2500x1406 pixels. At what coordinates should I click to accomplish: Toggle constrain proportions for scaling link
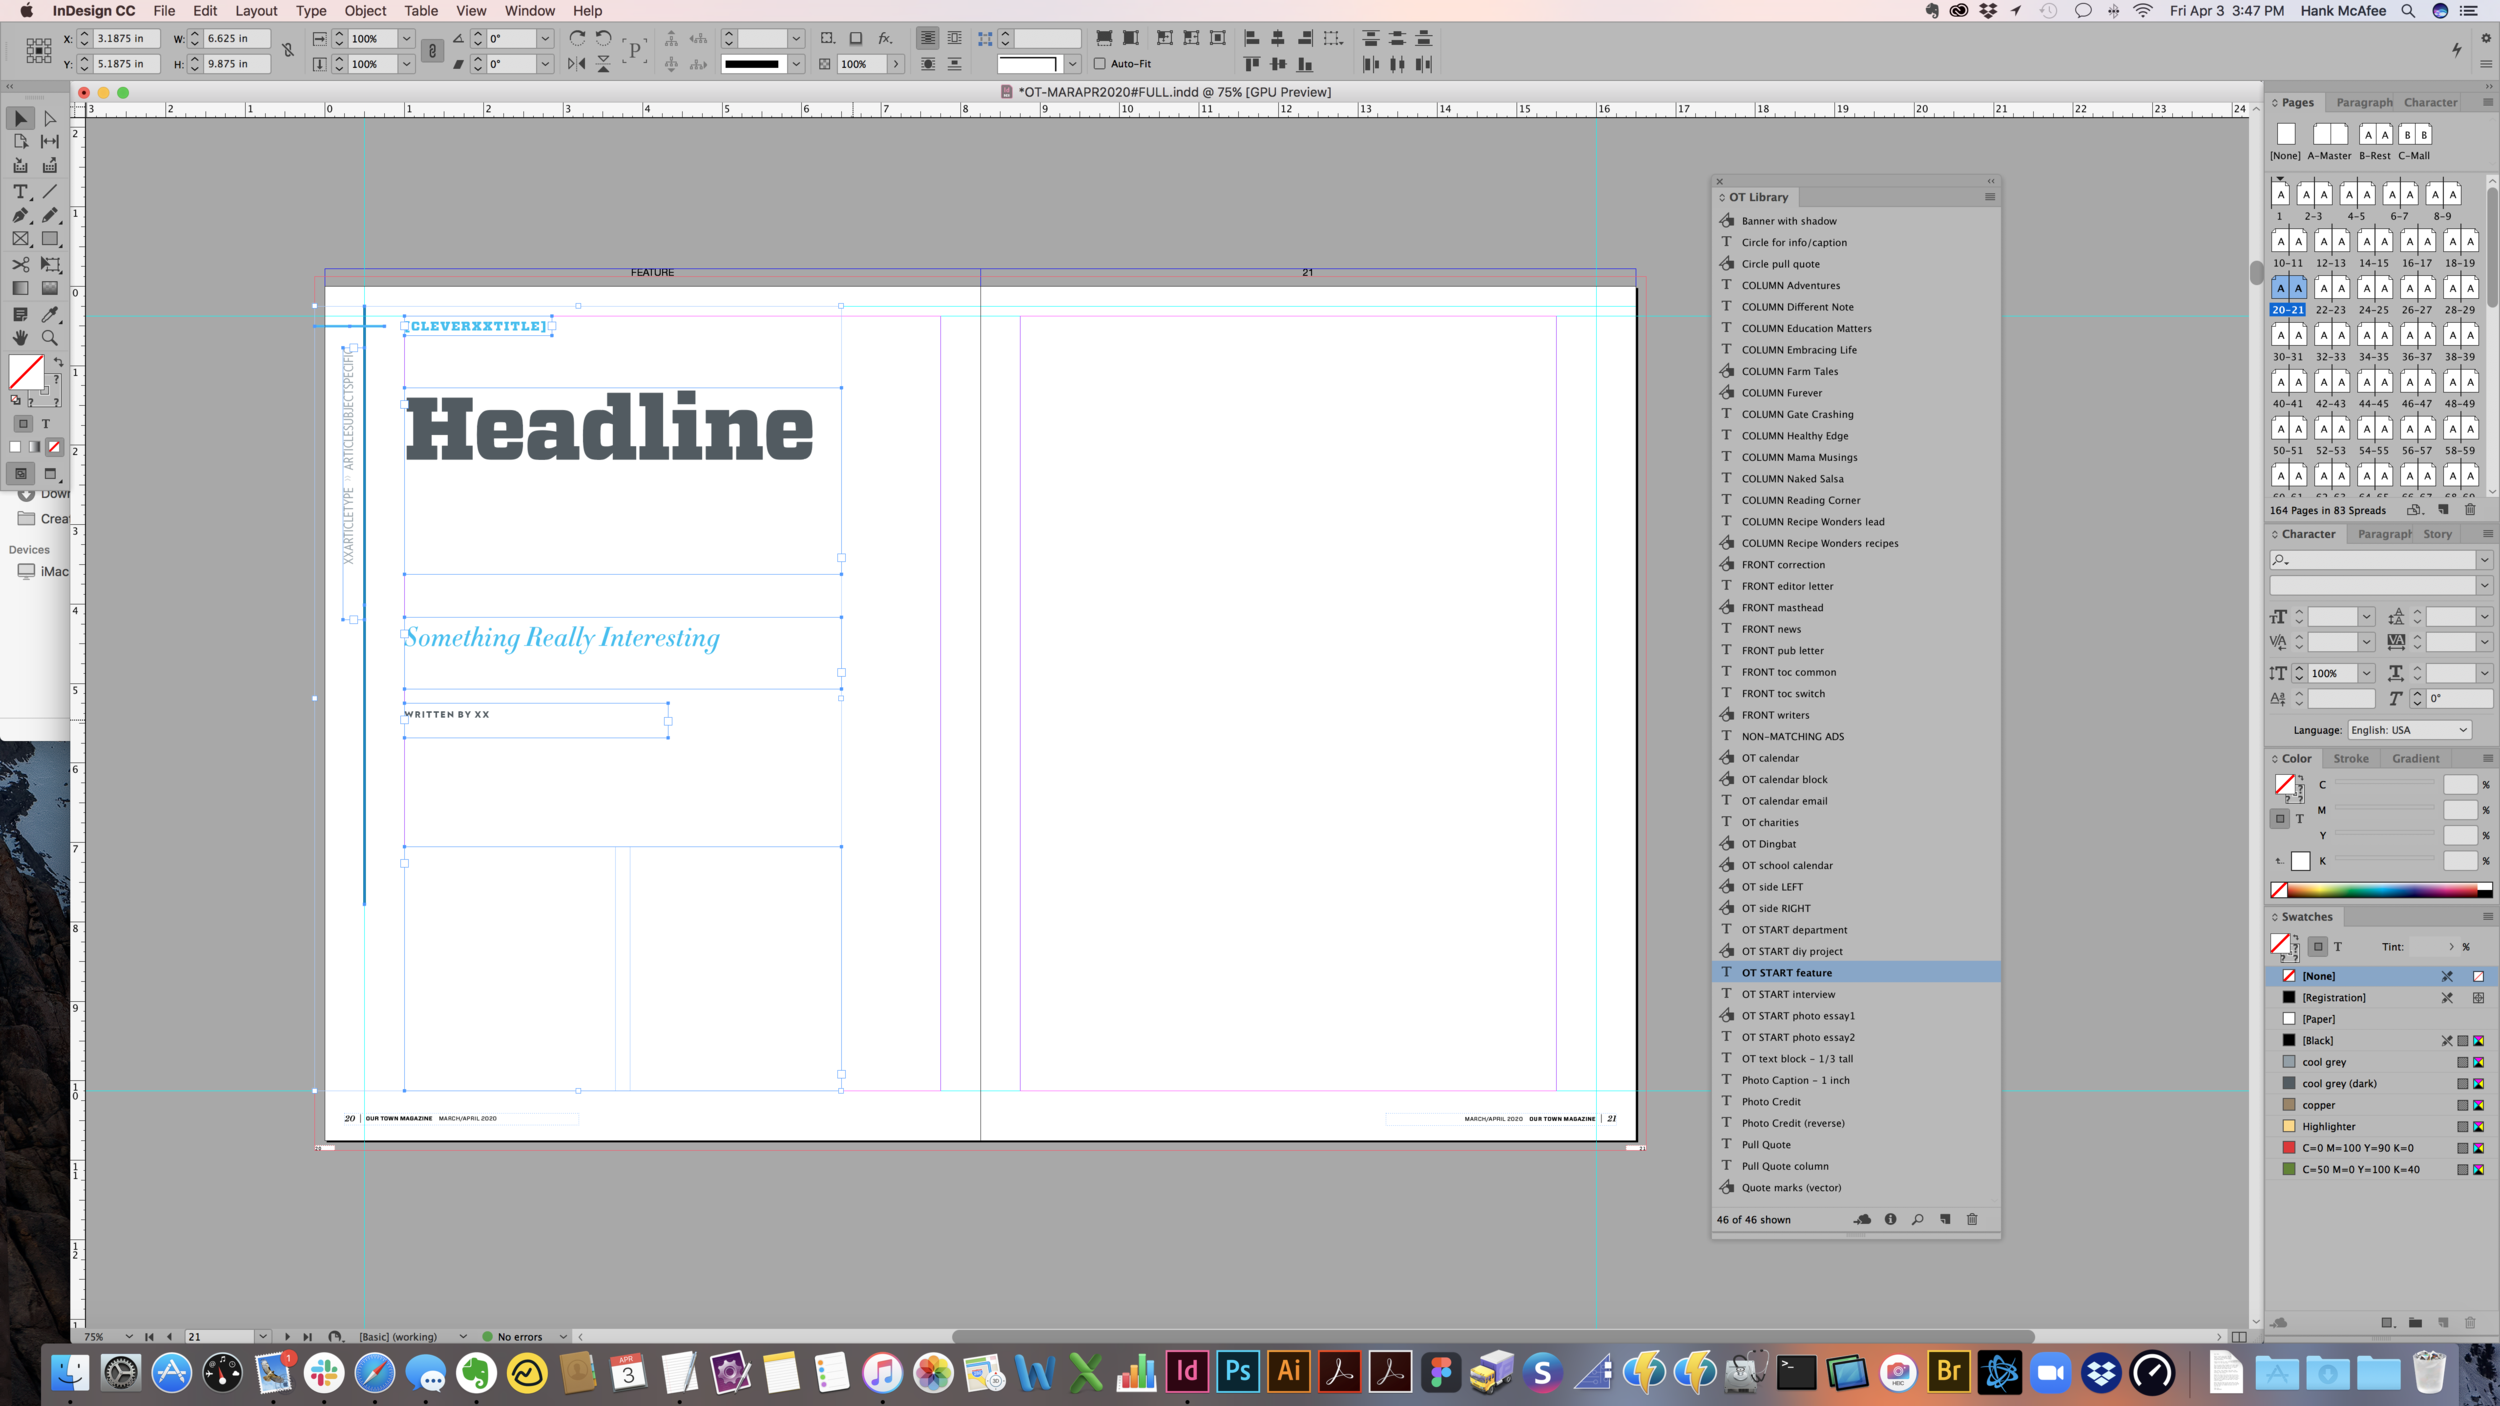432,51
